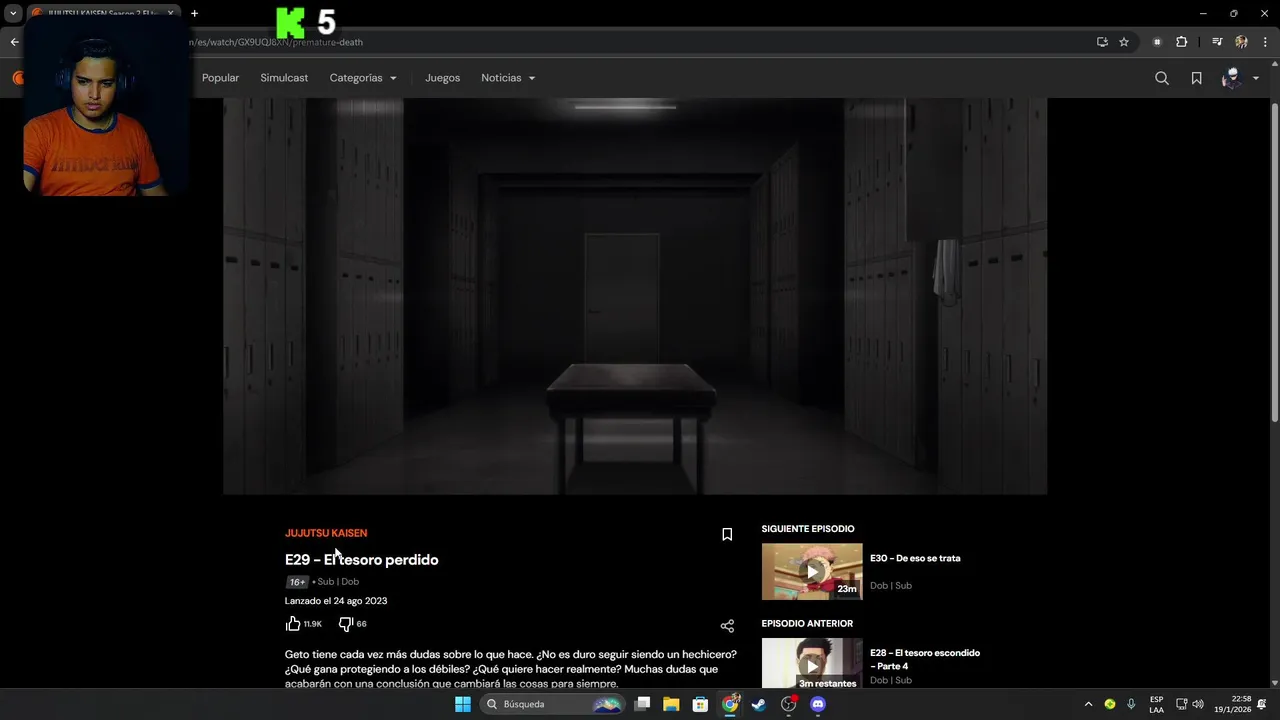This screenshot has height=720, width=1280.
Task: Click the scrollbar down arrow
Action: coord(1274,683)
